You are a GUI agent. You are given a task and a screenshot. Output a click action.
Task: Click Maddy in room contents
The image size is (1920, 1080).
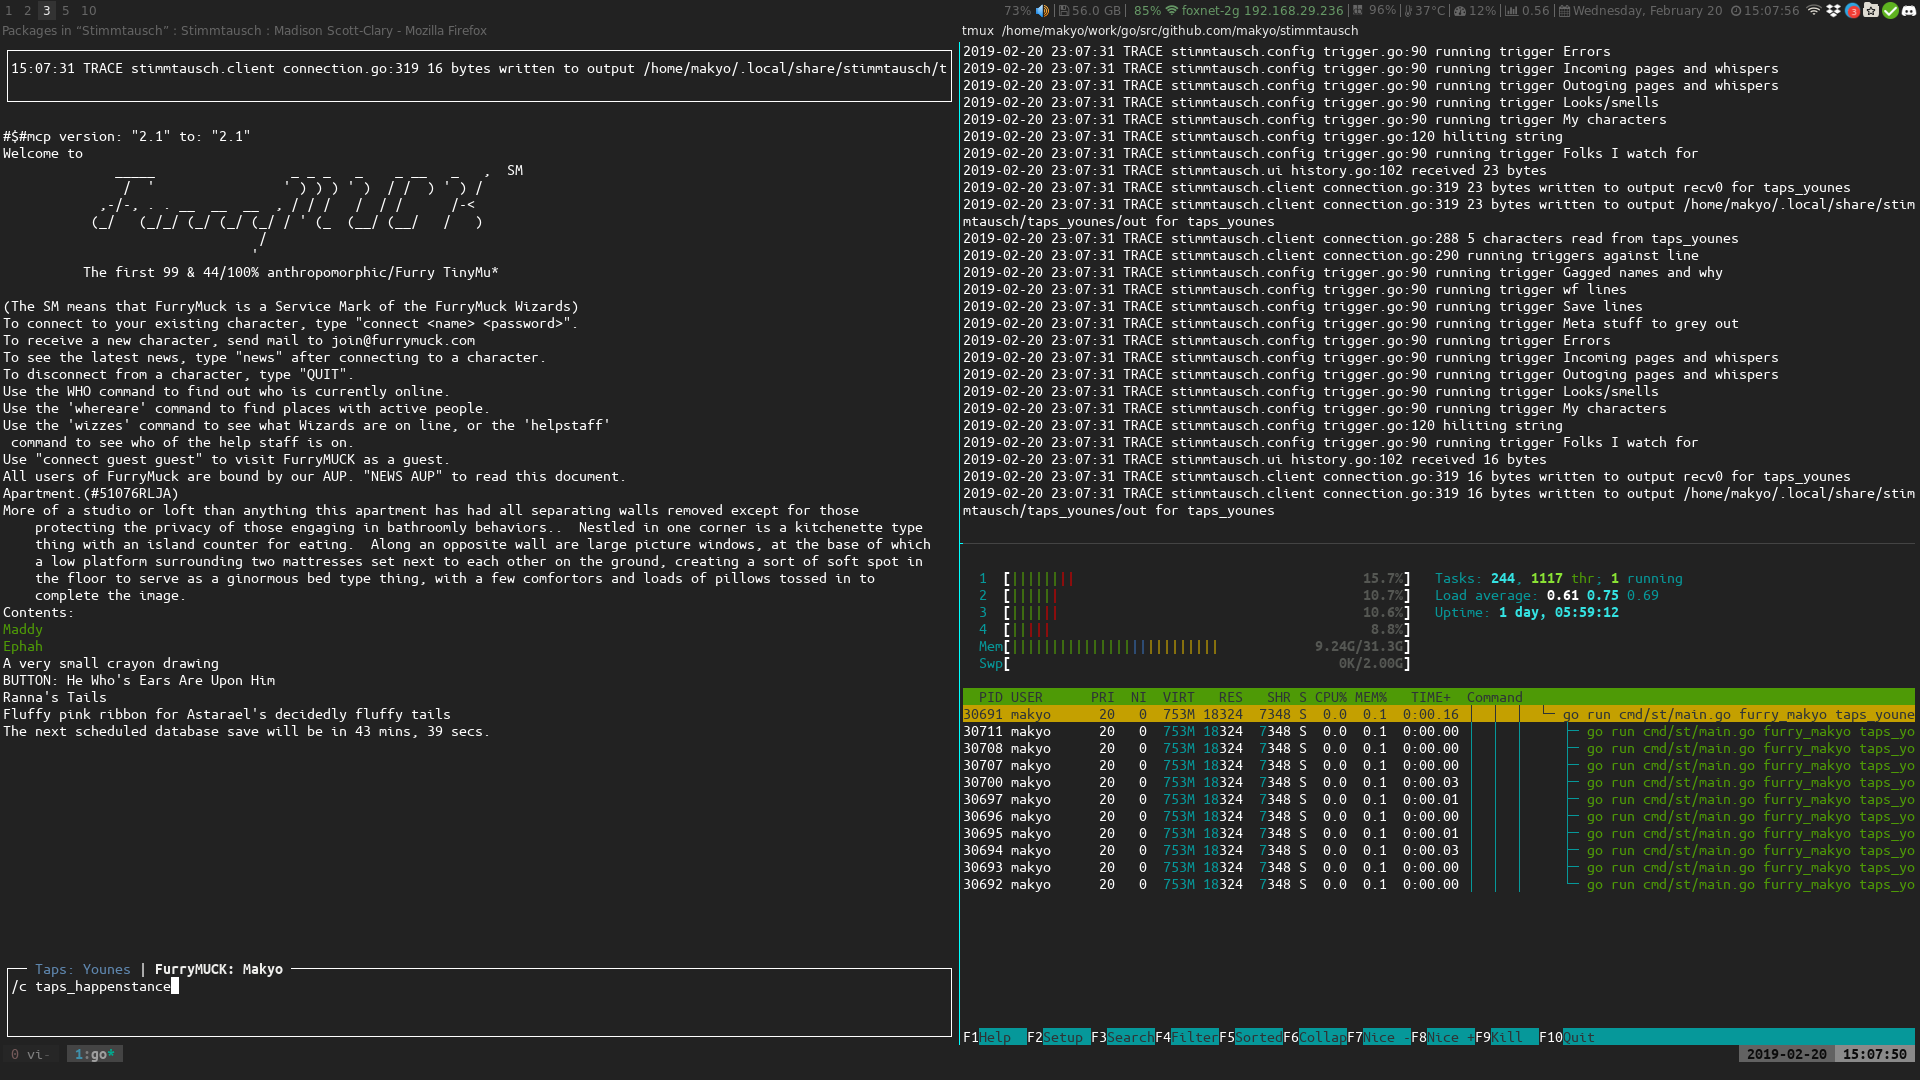coord(22,630)
